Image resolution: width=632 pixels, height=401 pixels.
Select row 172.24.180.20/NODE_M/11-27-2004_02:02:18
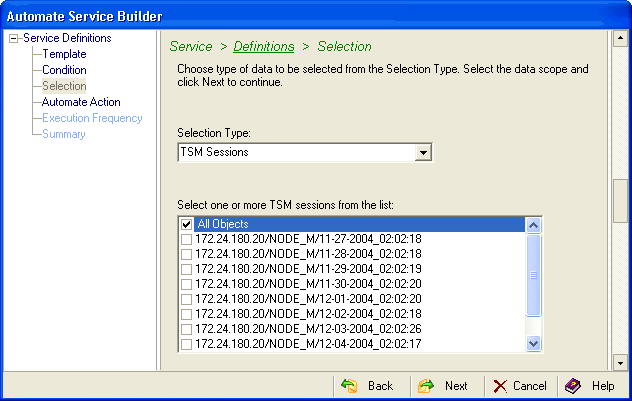pyautogui.click(x=352, y=239)
